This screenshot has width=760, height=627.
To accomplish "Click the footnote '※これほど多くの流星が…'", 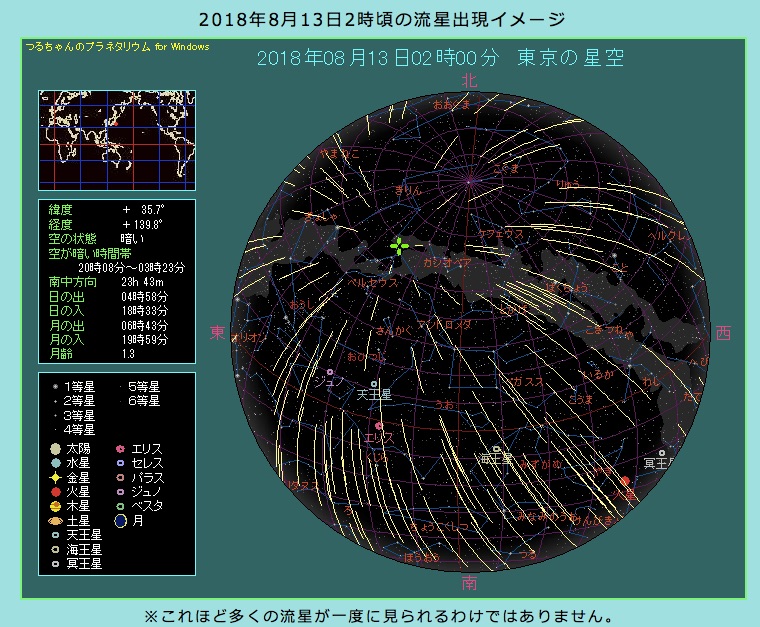I will coord(380,616).
